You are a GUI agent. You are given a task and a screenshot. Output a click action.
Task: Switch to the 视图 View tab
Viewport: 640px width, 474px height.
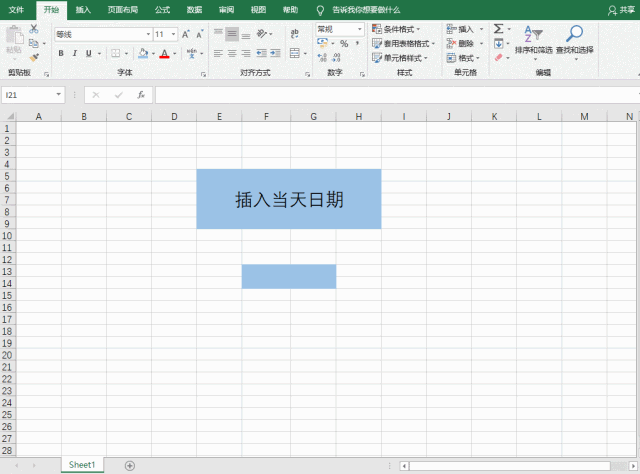tap(258, 10)
